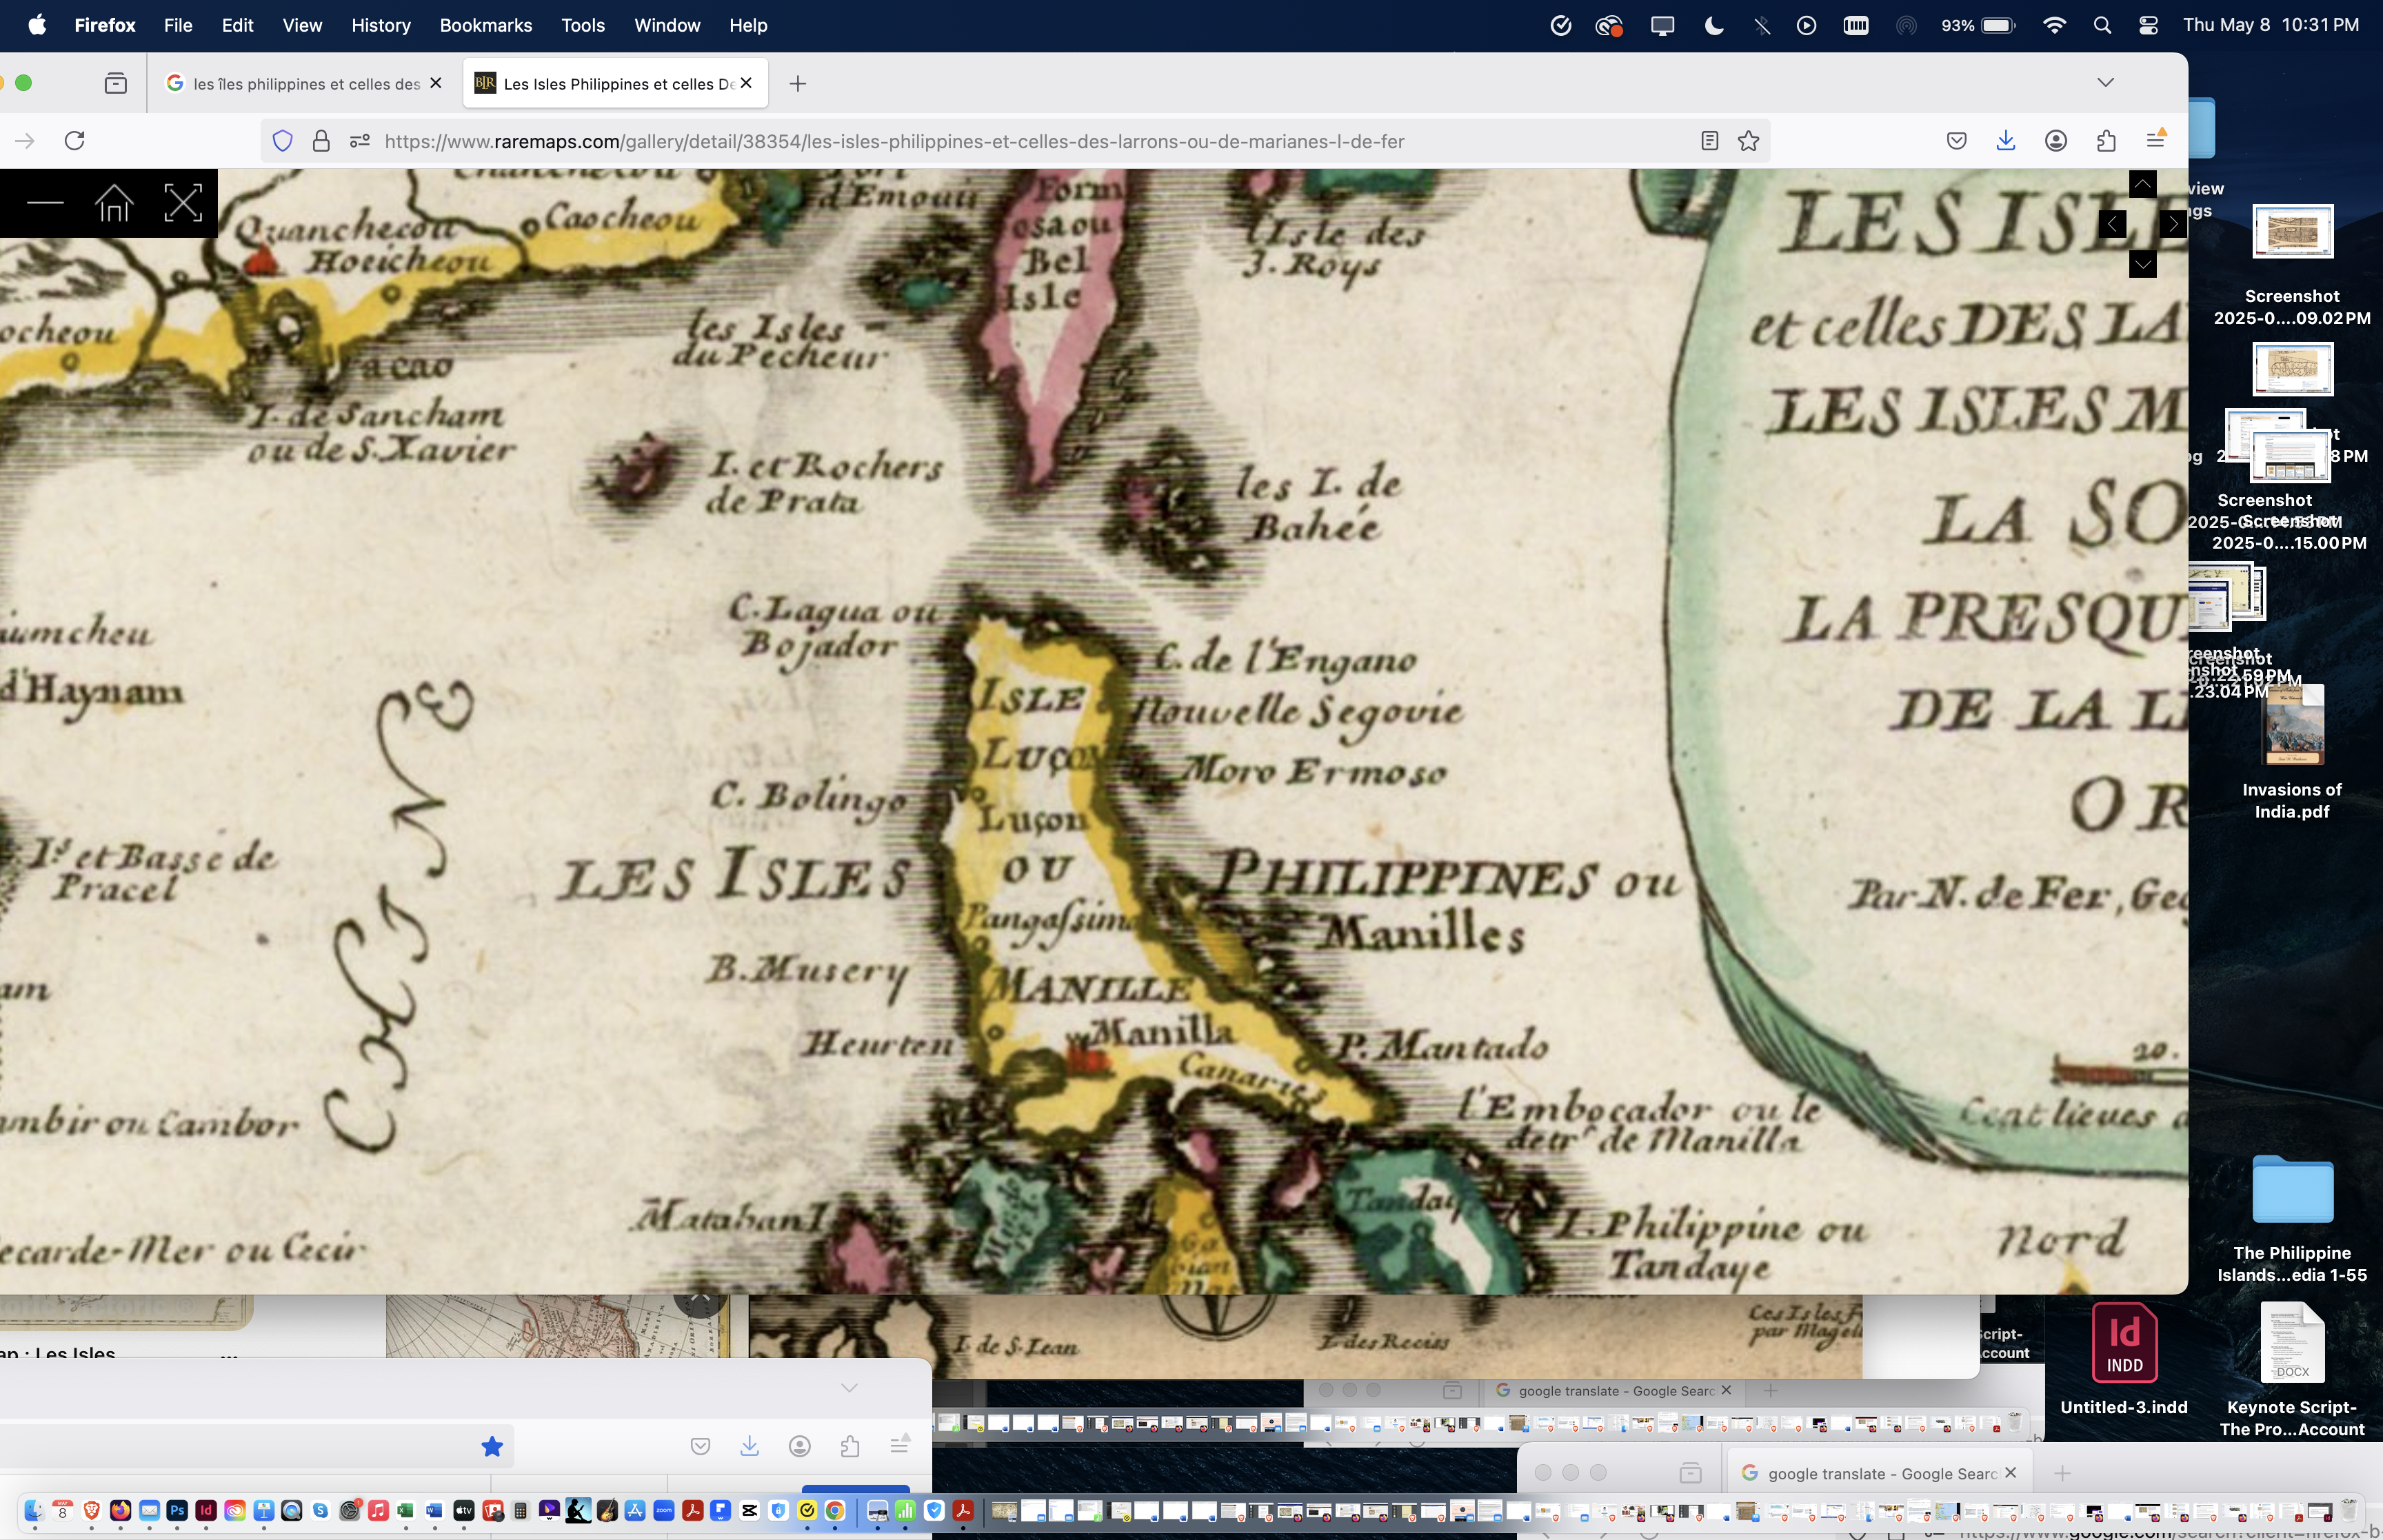Close 'google translate' tab in bottom-right window

point(2010,1473)
